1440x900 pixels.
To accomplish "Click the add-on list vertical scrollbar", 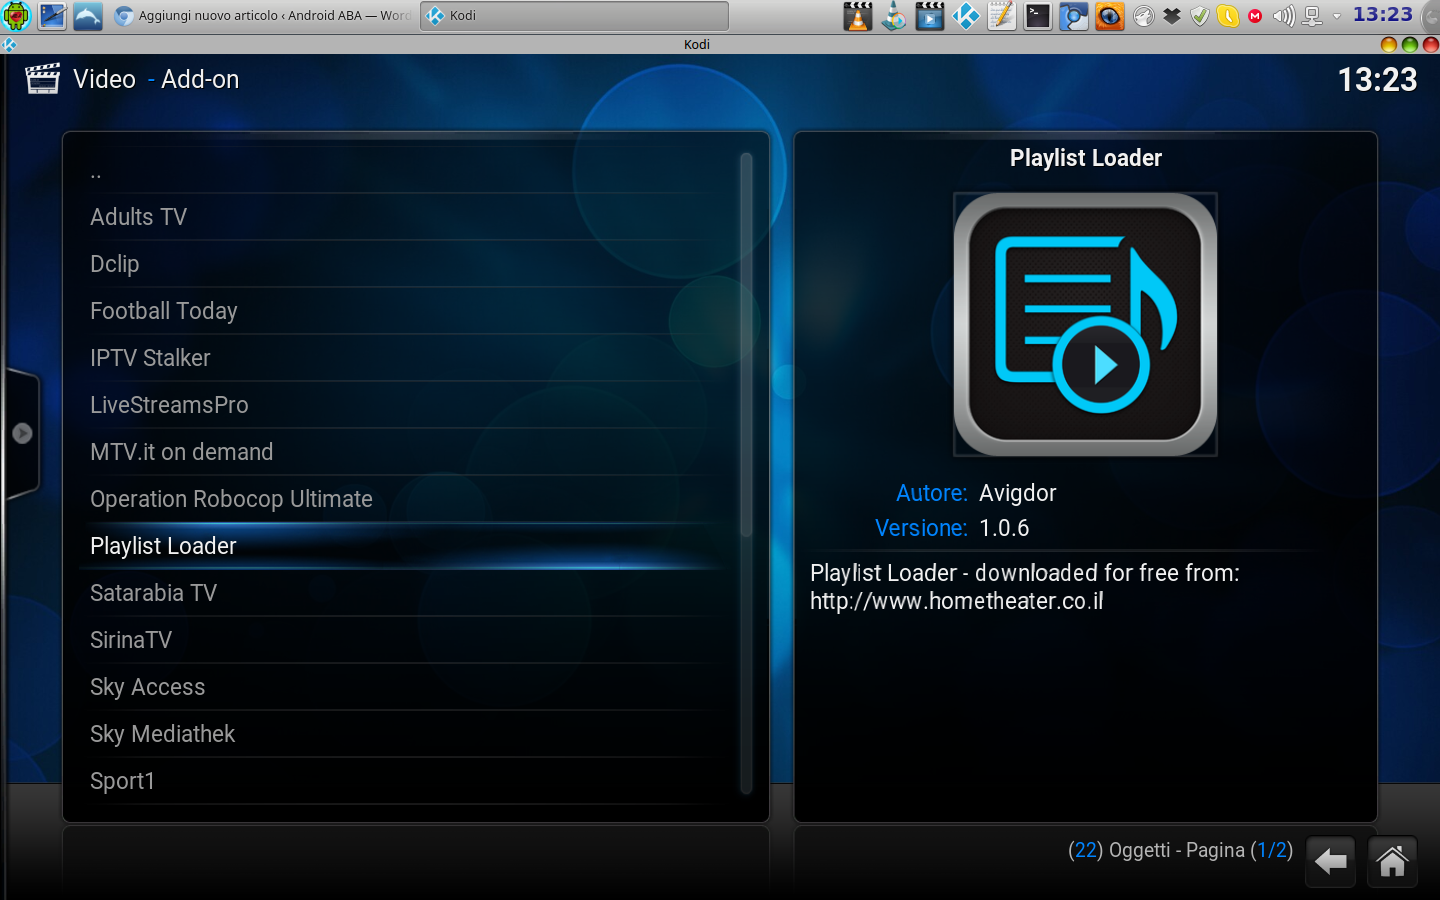I will (746, 473).
